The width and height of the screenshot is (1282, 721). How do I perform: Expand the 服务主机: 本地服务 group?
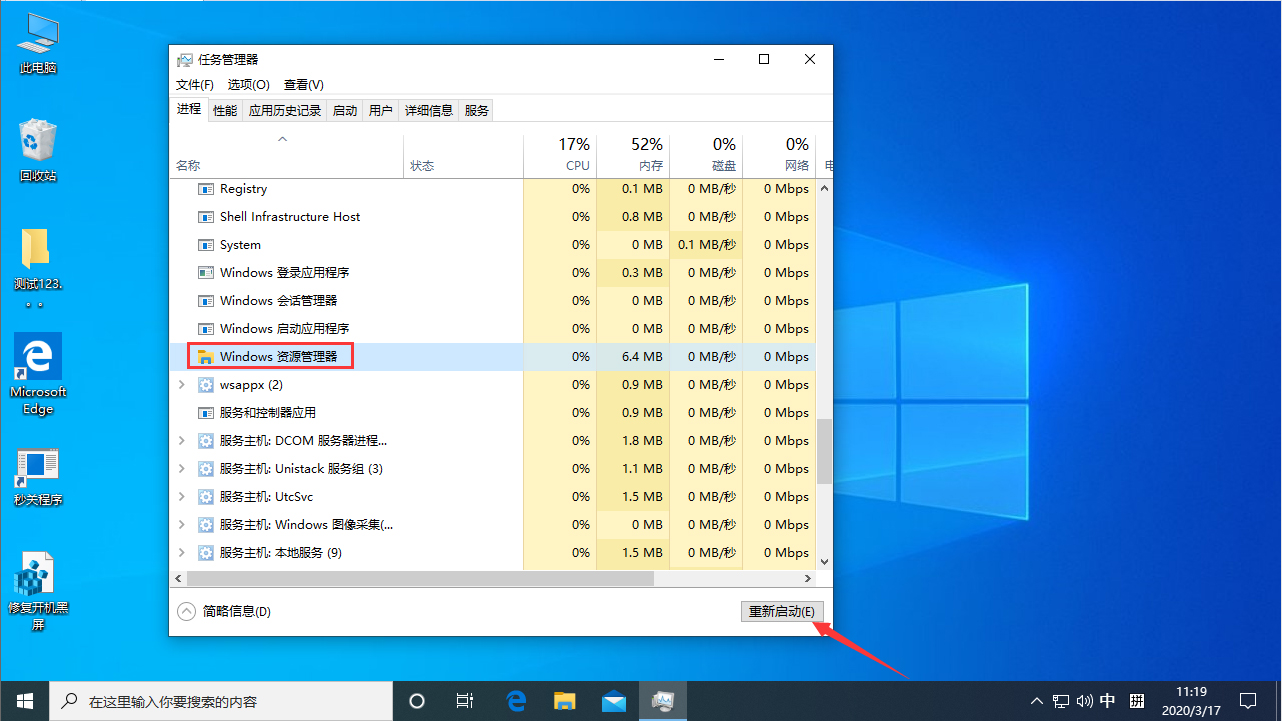180,552
